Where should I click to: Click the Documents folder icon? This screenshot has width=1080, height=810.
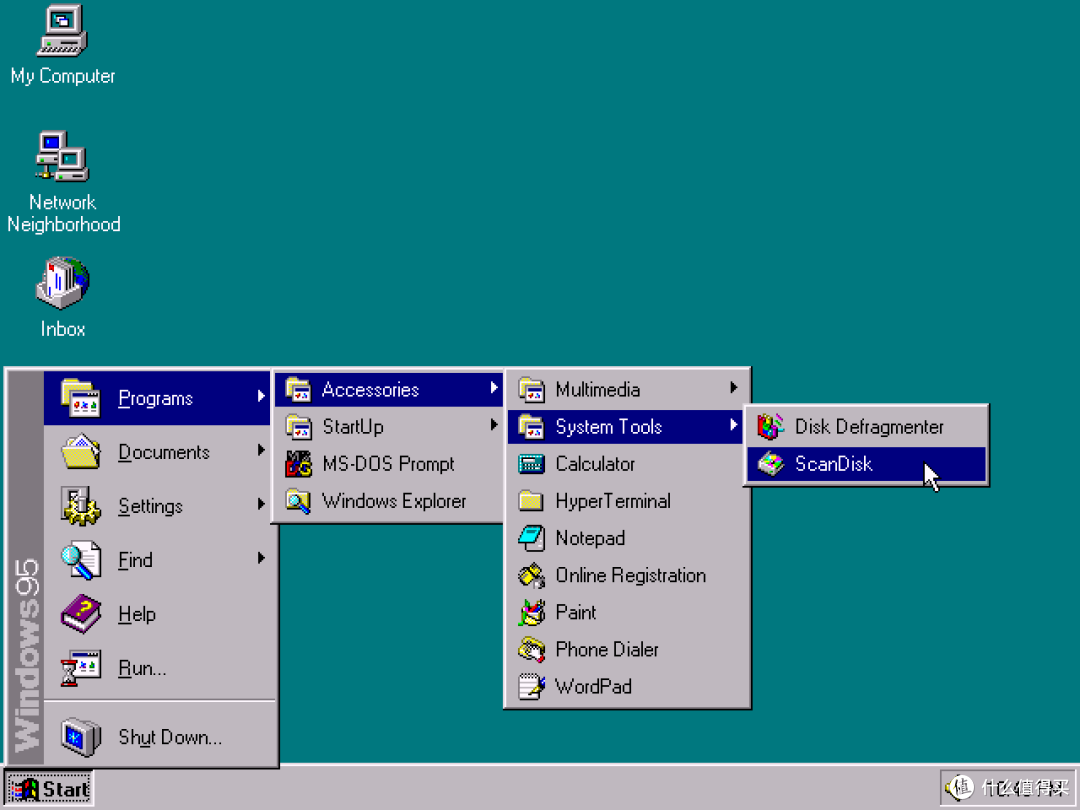(81, 452)
